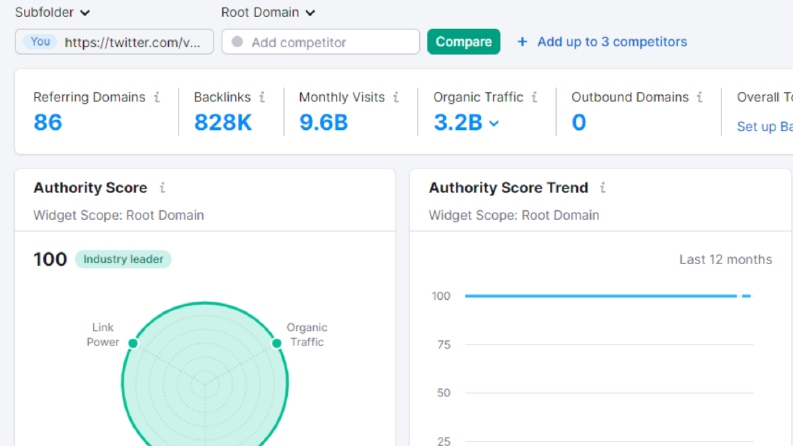Click the Organic Traffic radar point
Screen dimensions: 793x446
click(277, 343)
